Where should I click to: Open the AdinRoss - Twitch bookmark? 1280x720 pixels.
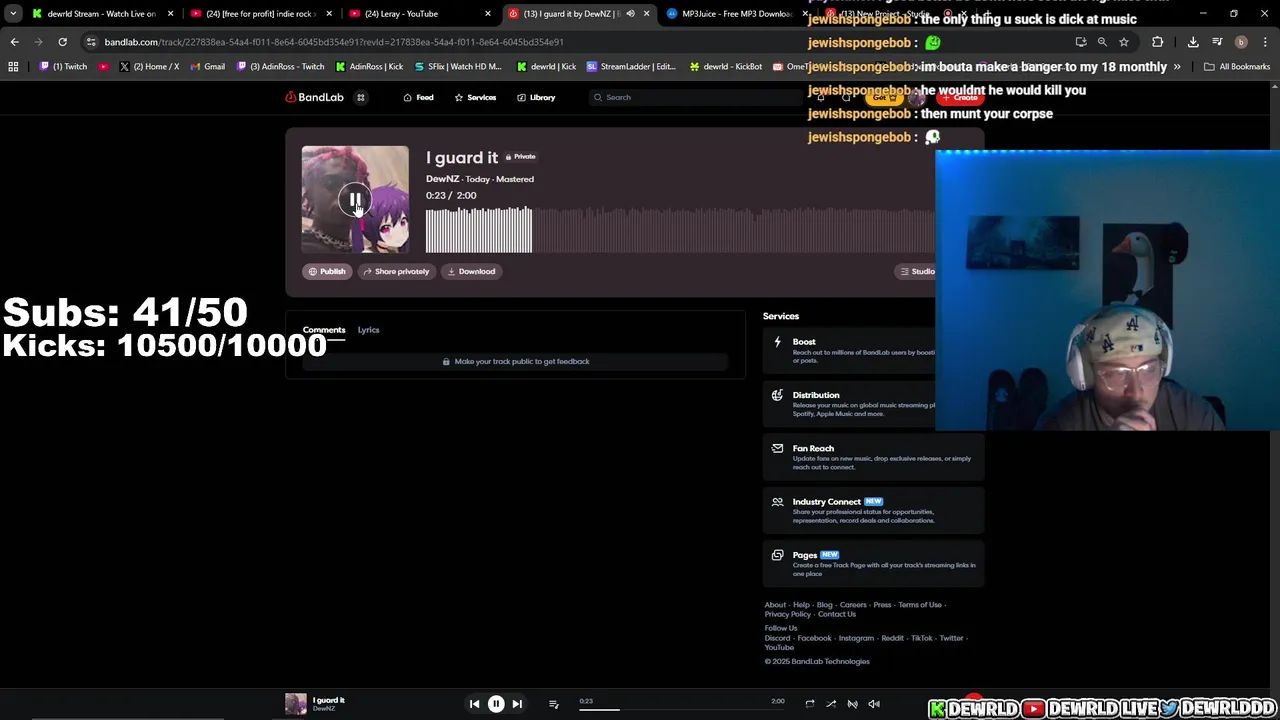coord(280,67)
